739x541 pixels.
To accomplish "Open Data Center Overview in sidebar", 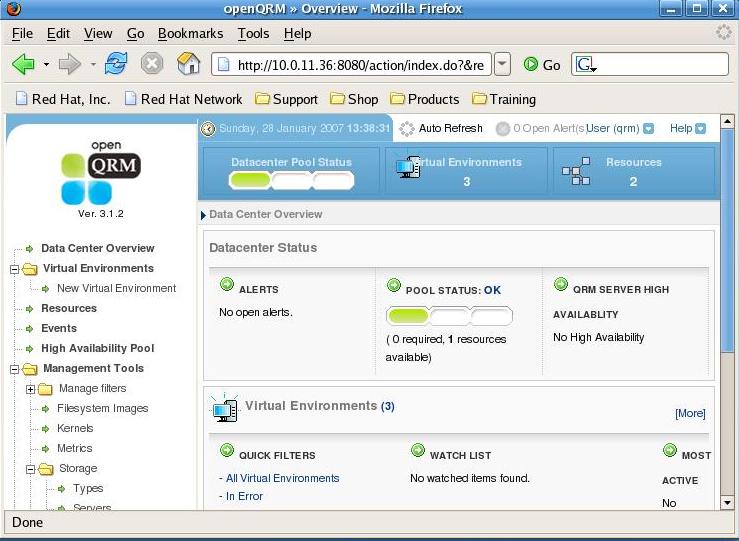I will (98, 248).
